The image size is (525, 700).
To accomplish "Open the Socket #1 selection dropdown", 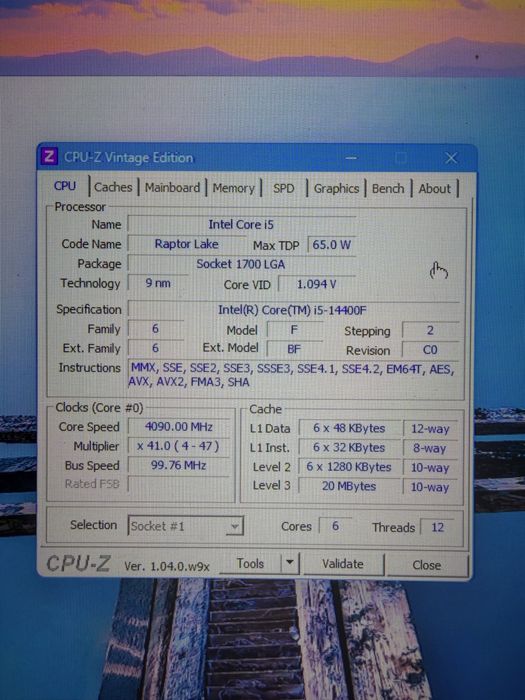I will click(x=186, y=526).
